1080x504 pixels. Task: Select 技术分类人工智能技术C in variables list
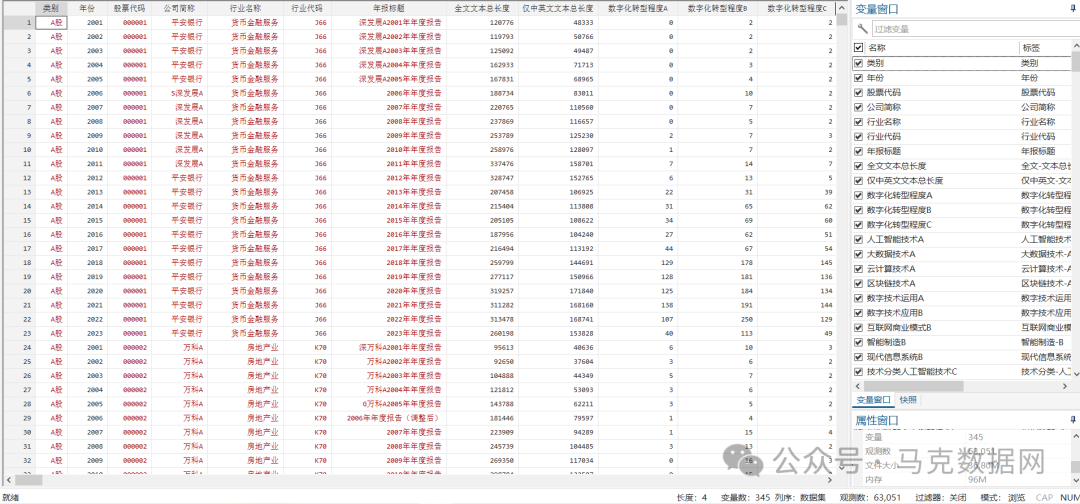point(911,371)
